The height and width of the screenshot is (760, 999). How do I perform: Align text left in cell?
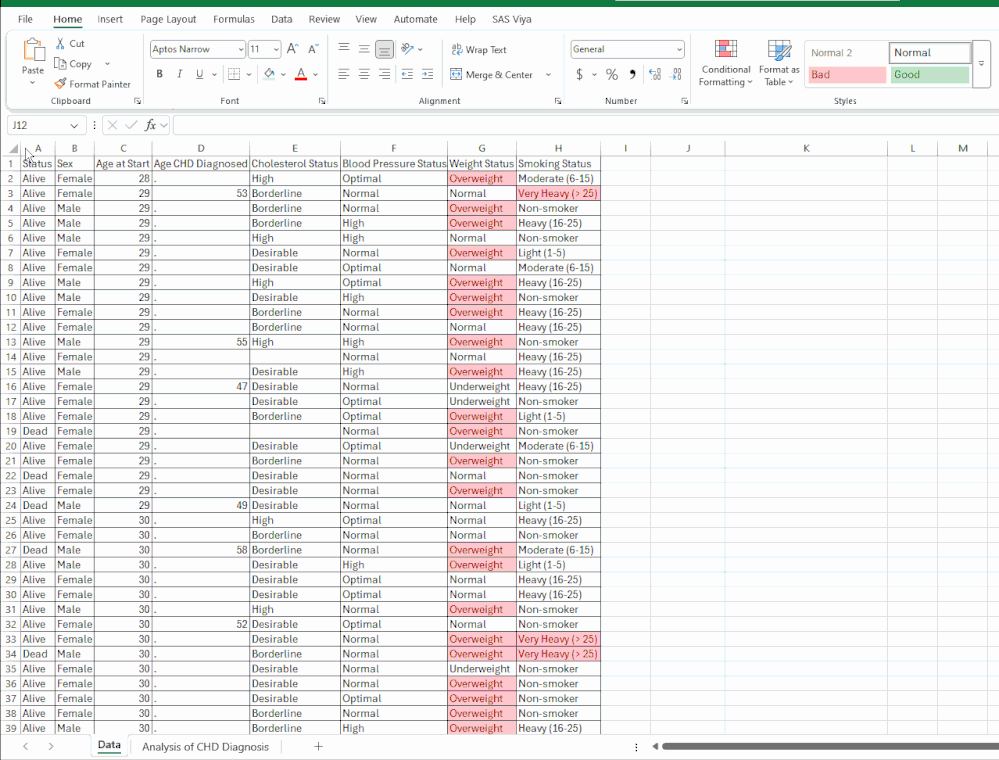pos(343,75)
